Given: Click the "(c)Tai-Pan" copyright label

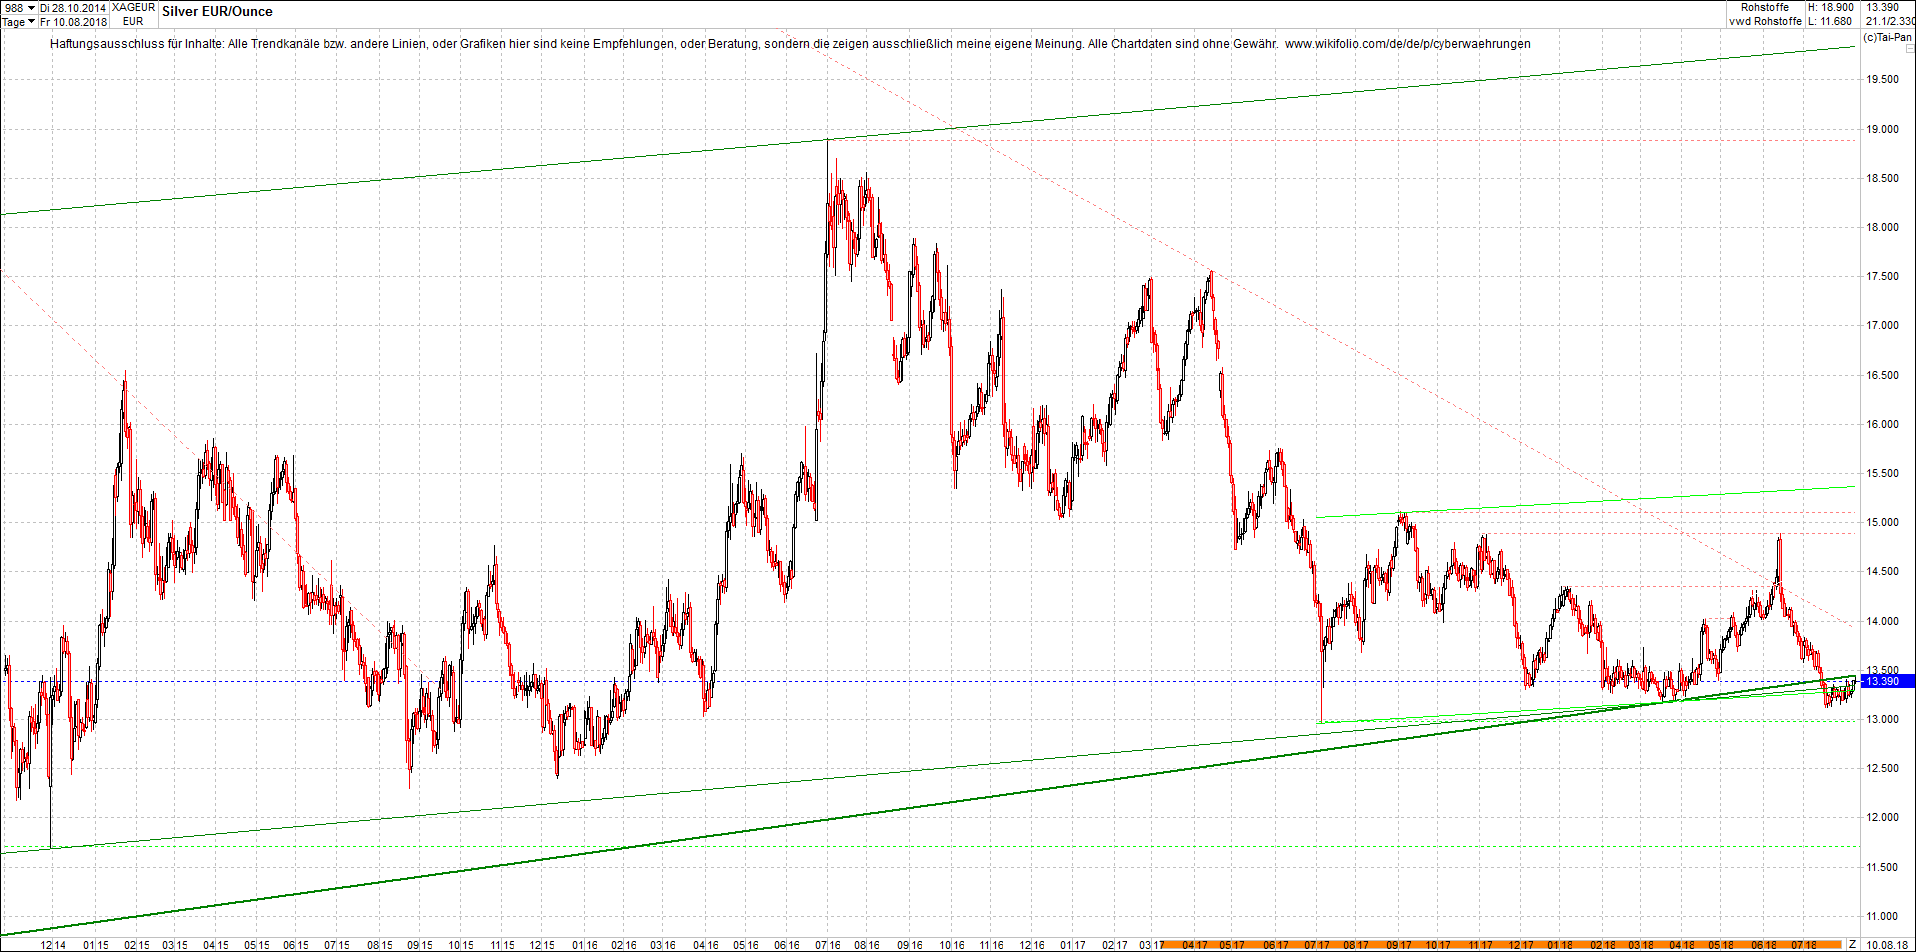Looking at the screenshot, I should coord(1887,38).
